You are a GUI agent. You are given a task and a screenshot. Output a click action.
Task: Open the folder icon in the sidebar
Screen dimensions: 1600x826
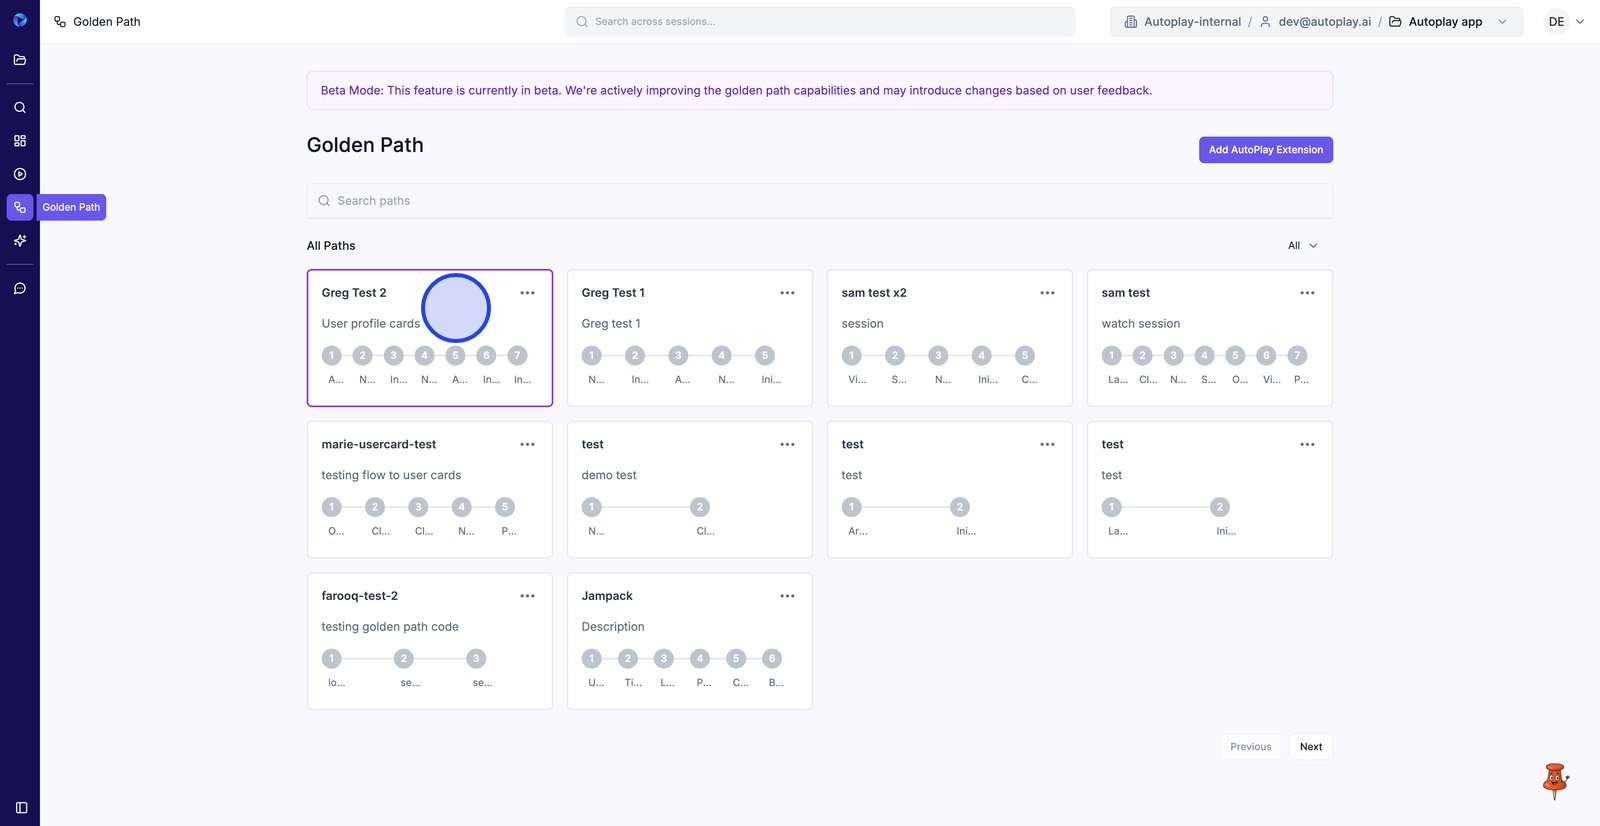click(20, 60)
